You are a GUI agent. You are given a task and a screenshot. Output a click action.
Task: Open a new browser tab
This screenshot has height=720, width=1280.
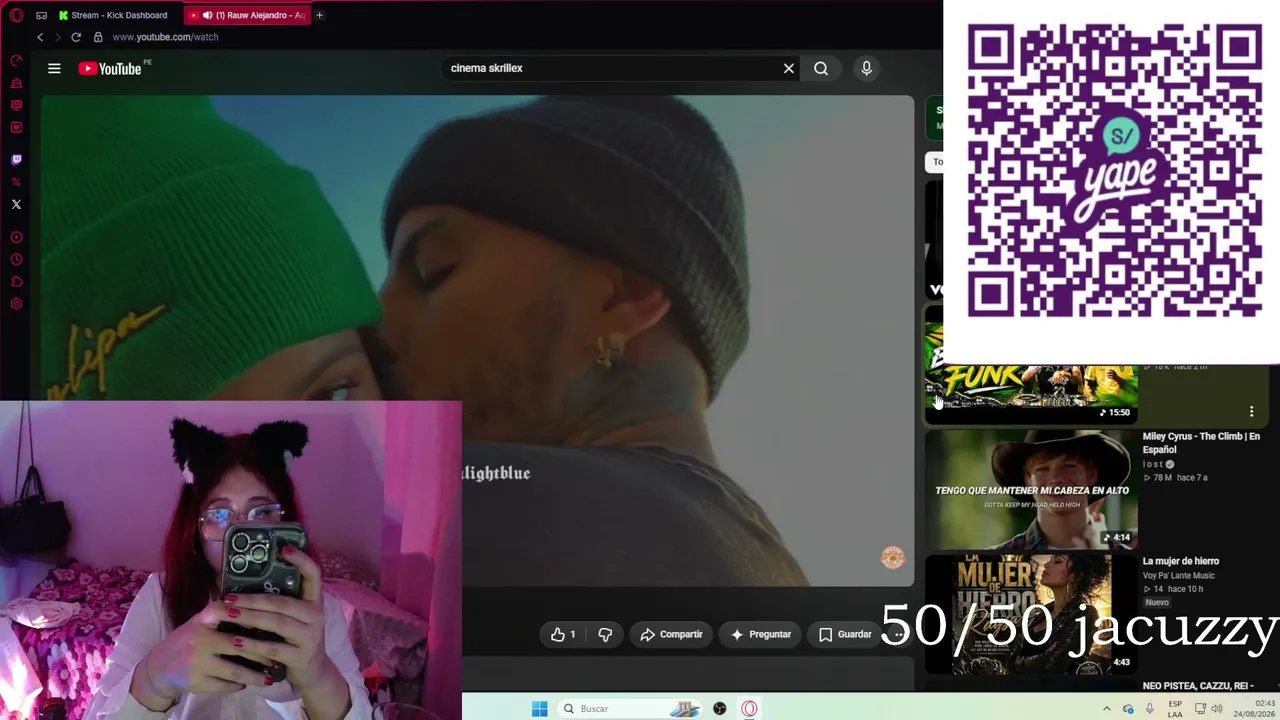[320, 15]
